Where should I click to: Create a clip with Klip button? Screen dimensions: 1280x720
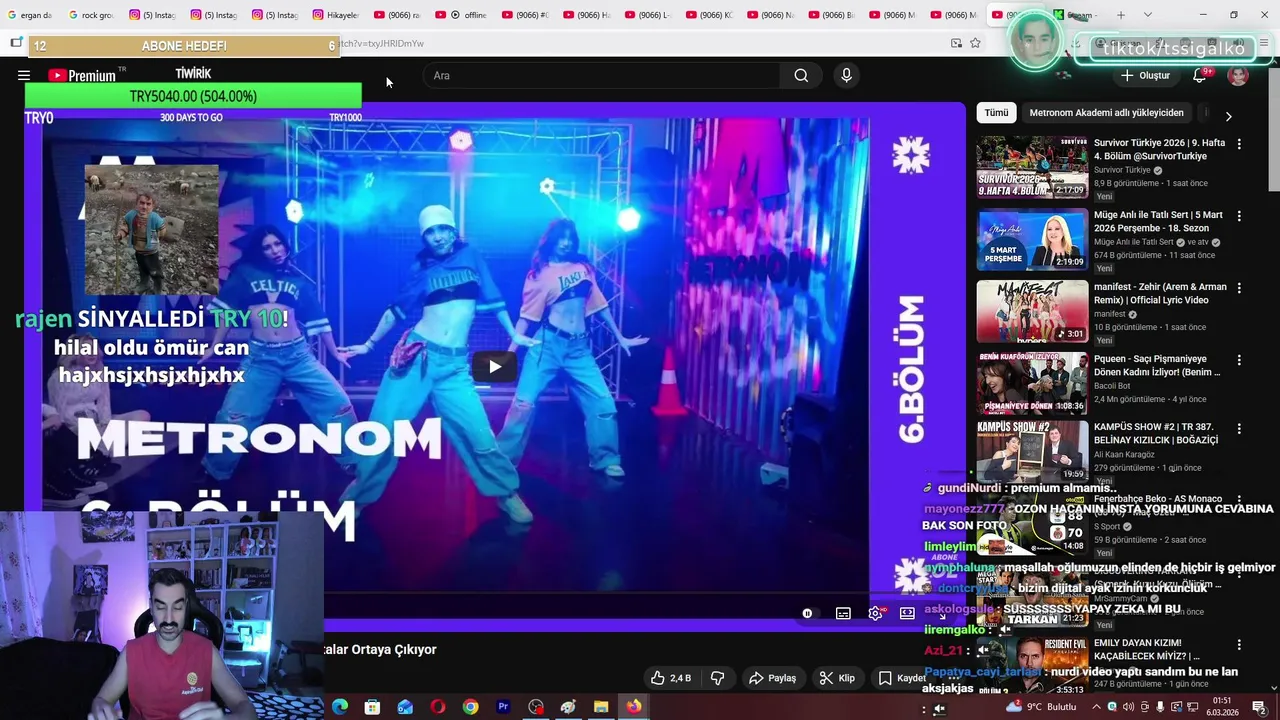[837, 678]
